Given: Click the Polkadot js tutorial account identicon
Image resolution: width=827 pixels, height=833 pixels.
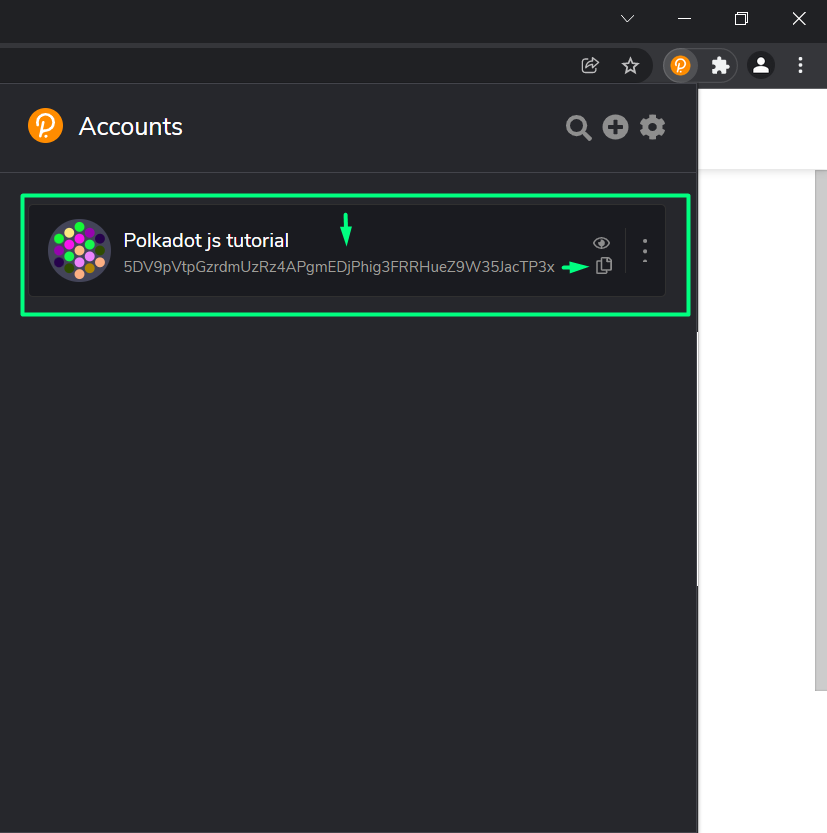Looking at the screenshot, I should 79,250.
